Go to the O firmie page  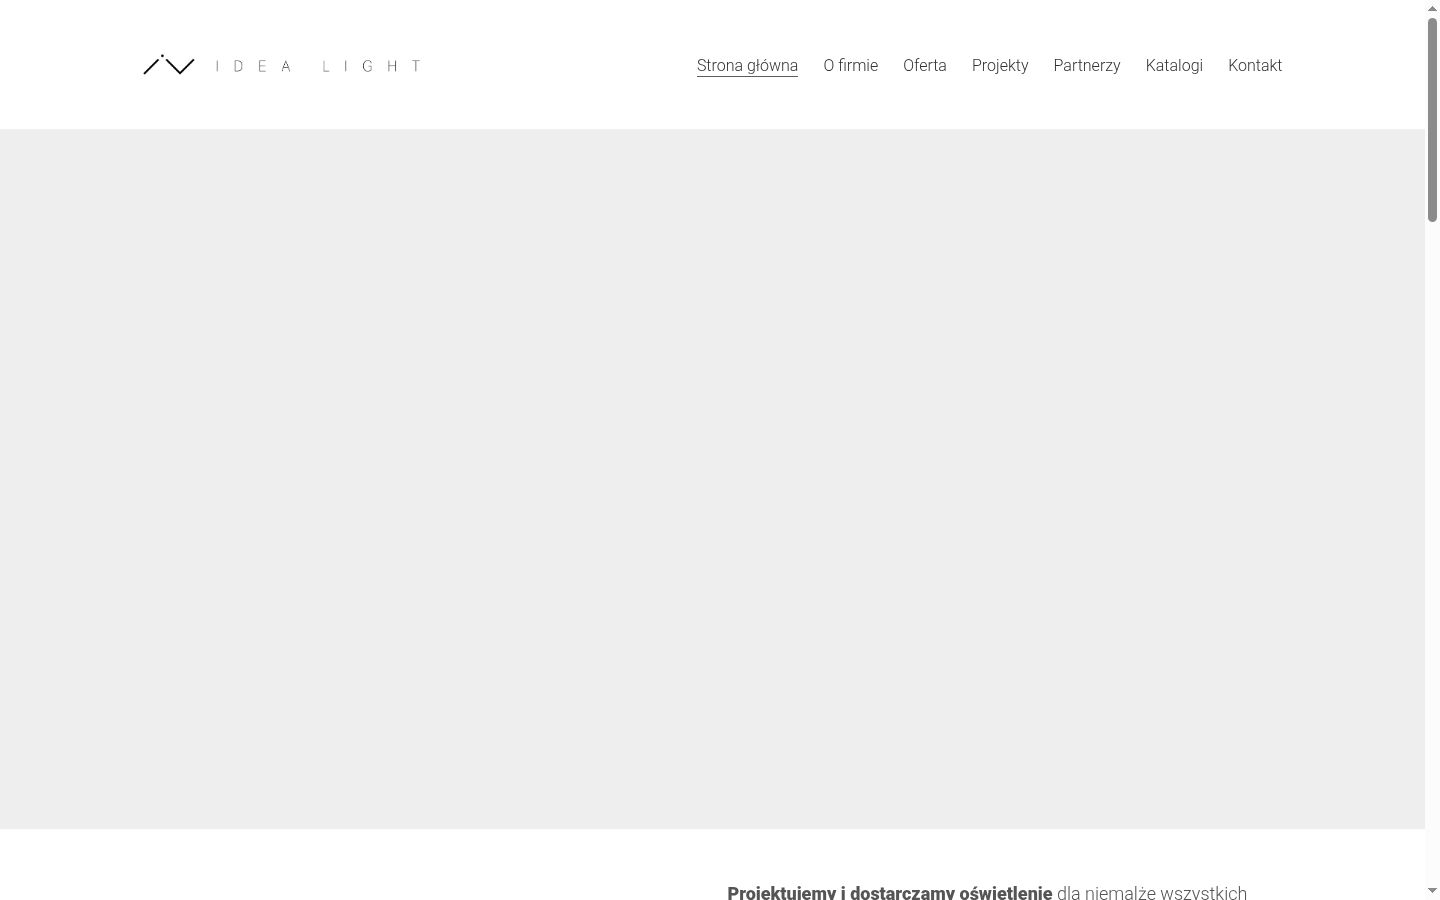(850, 66)
